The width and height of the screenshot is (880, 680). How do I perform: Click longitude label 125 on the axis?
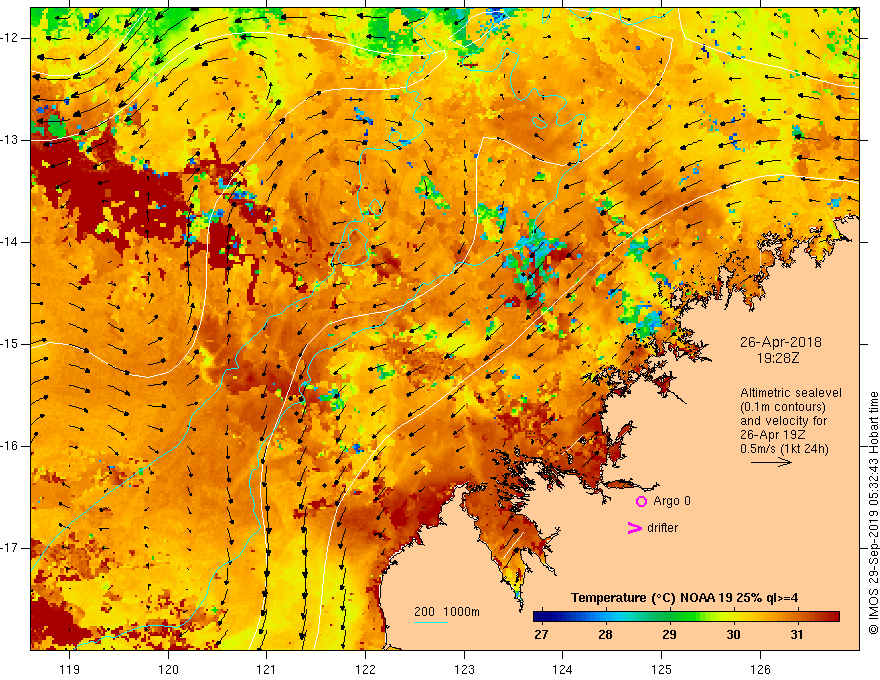coord(662,669)
